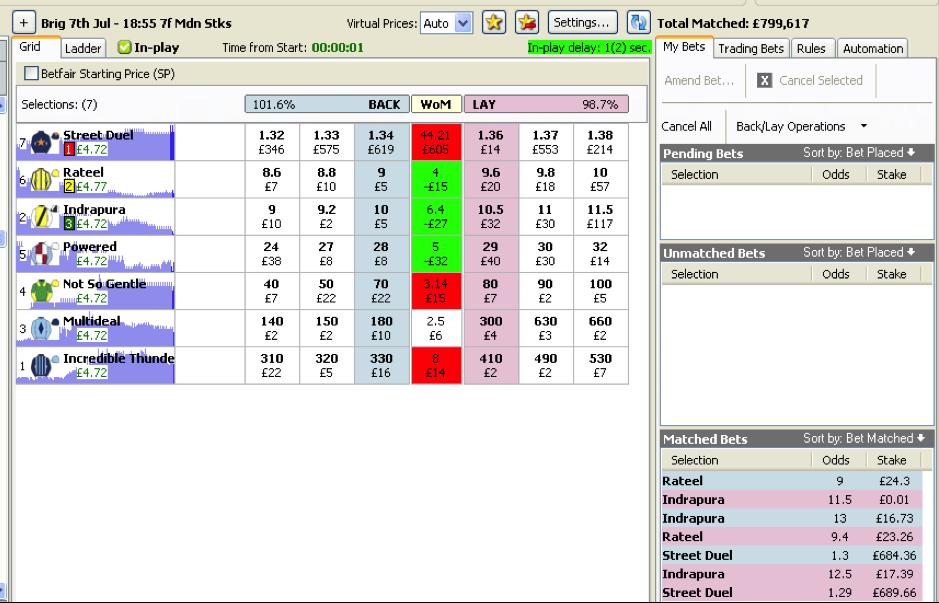Image resolution: width=939 pixels, height=603 pixels.
Task: Click the X checkbox on Cancel Selected
Action: (x=765, y=81)
